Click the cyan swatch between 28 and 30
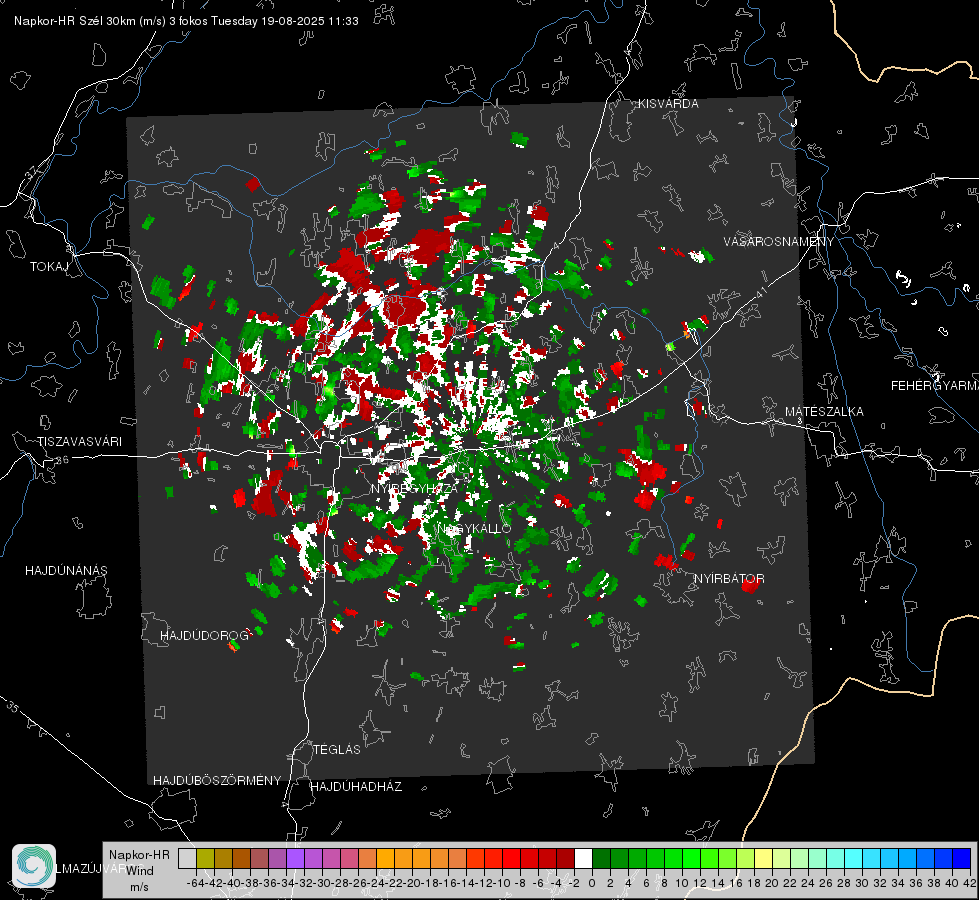The image size is (979, 900). point(854,858)
